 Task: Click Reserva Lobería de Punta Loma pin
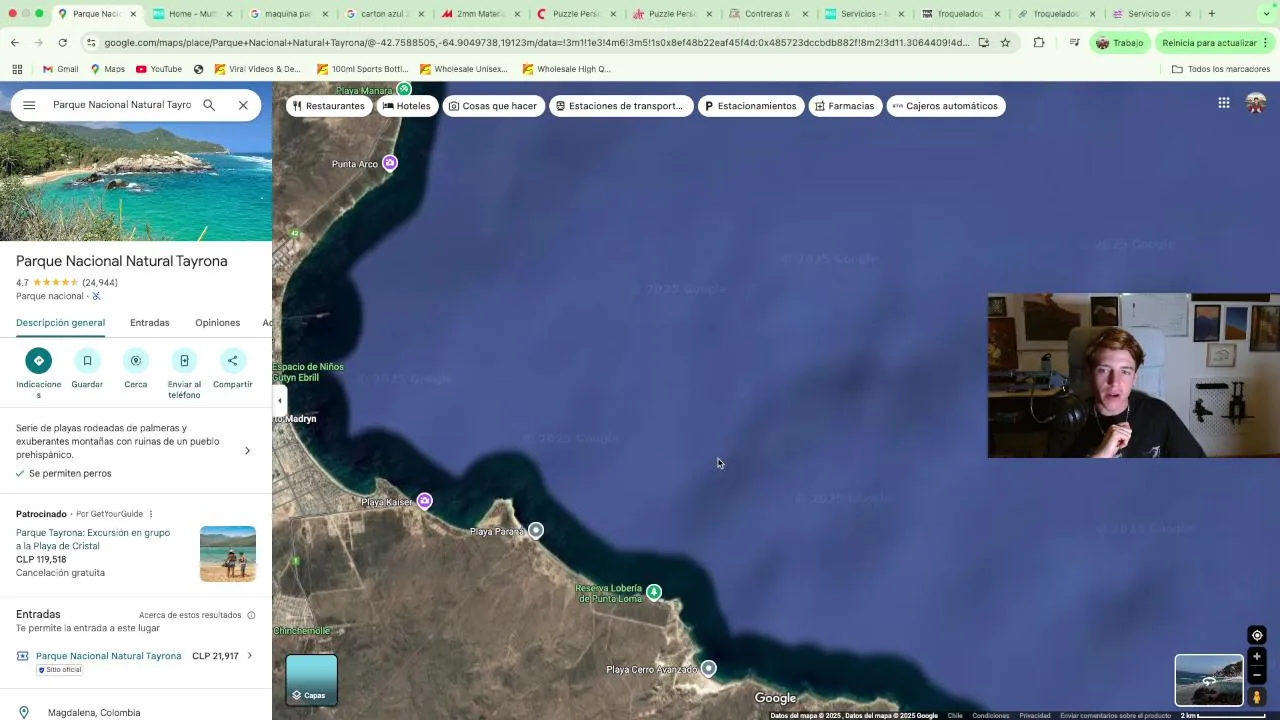coord(654,592)
